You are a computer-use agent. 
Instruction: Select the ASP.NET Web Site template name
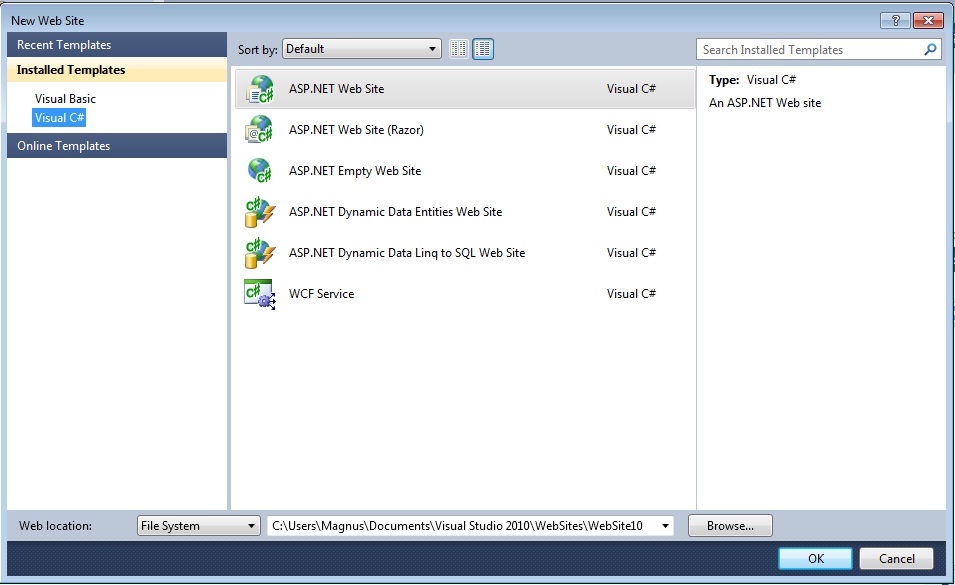pyautogui.click(x=336, y=89)
